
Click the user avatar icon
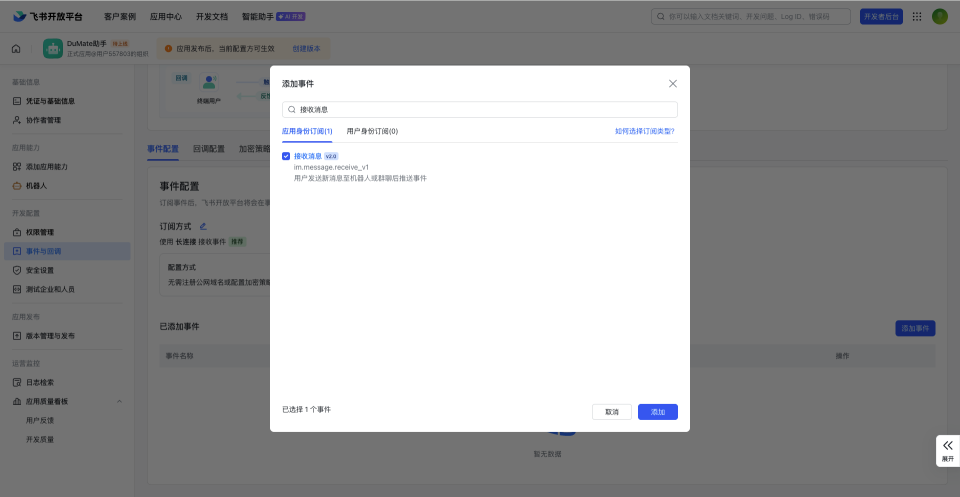click(x=940, y=16)
